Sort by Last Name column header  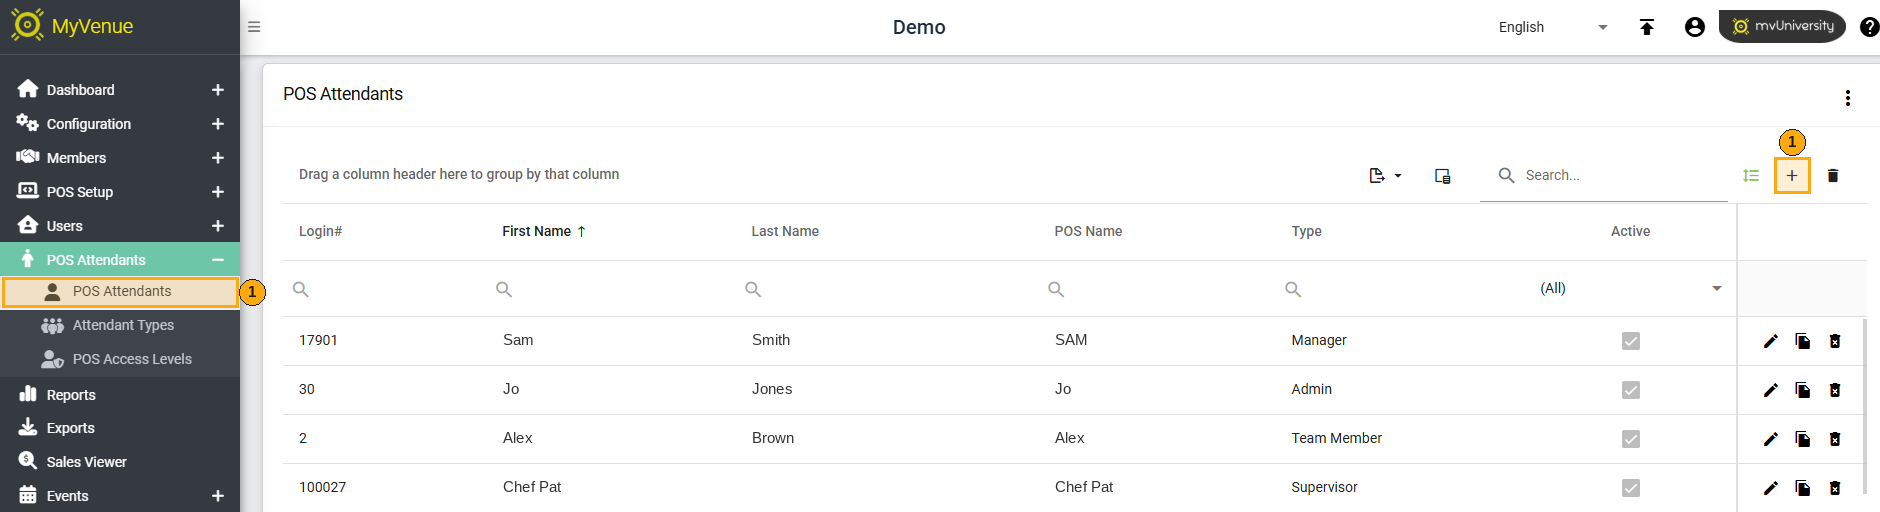[x=785, y=231]
